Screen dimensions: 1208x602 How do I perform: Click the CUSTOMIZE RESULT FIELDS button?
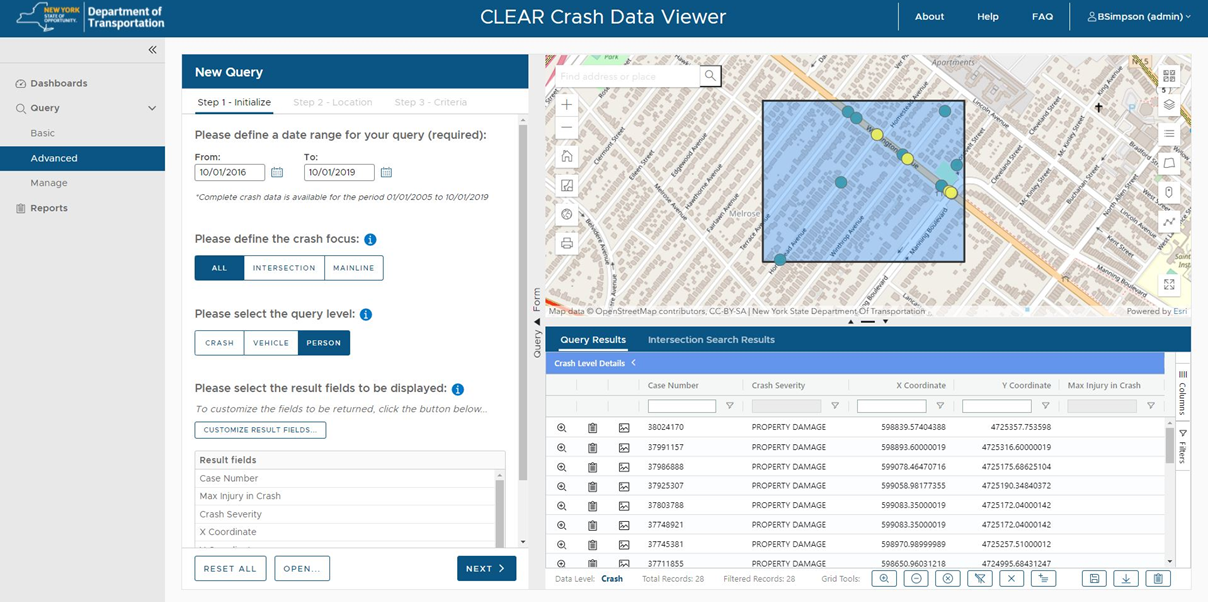point(260,430)
